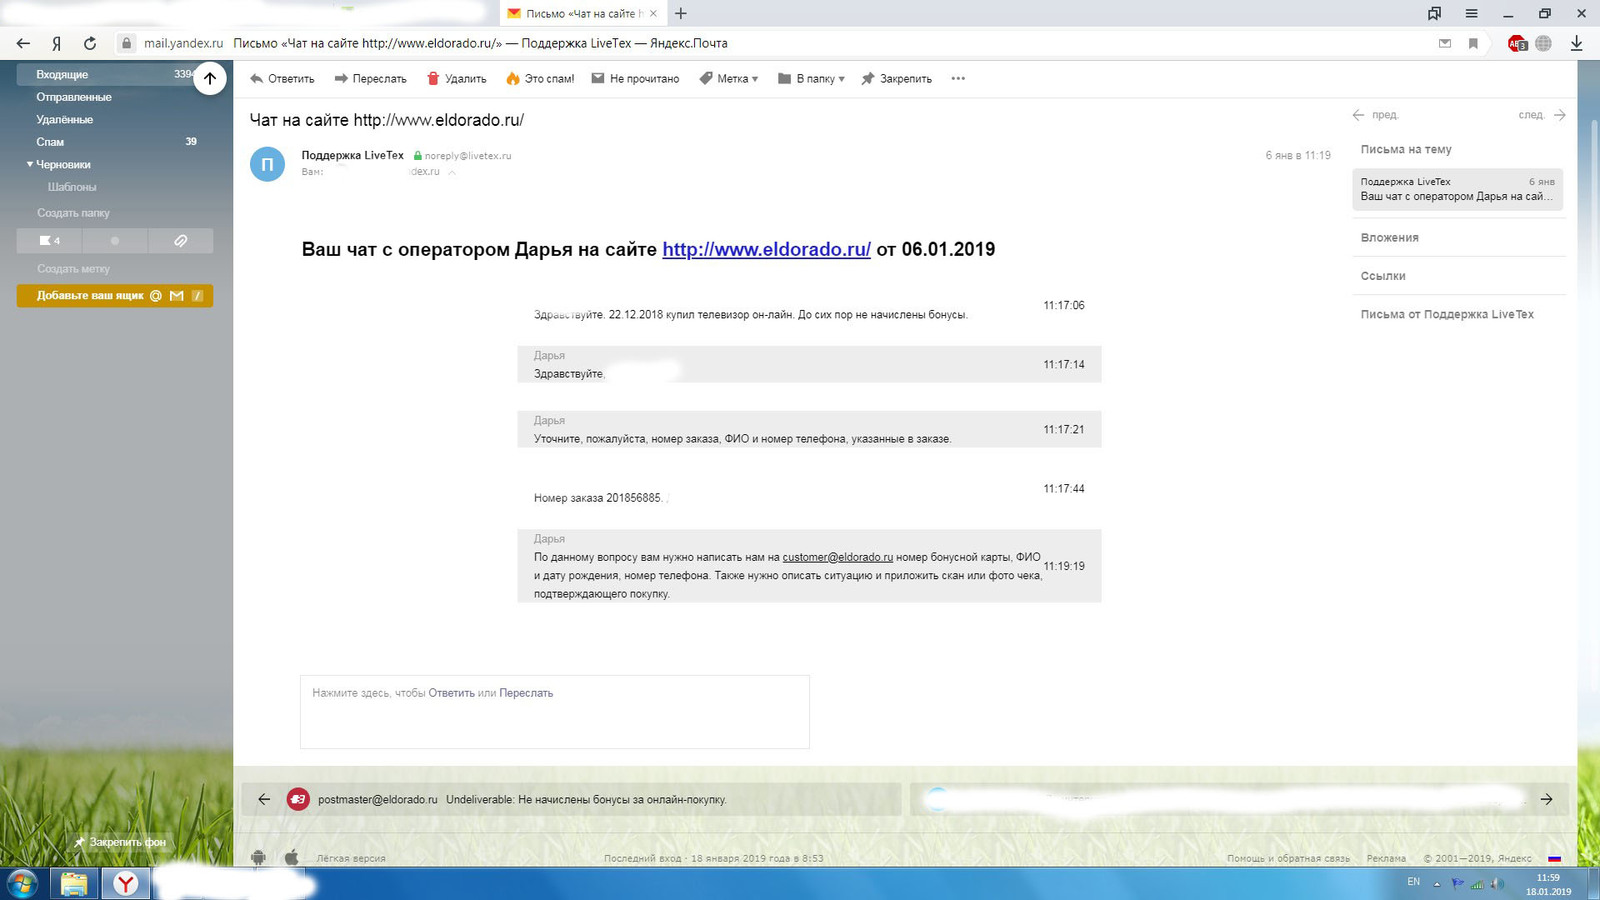Open the Метка dropdown
This screenshot has width=1600, height=900.
[728, 78]
